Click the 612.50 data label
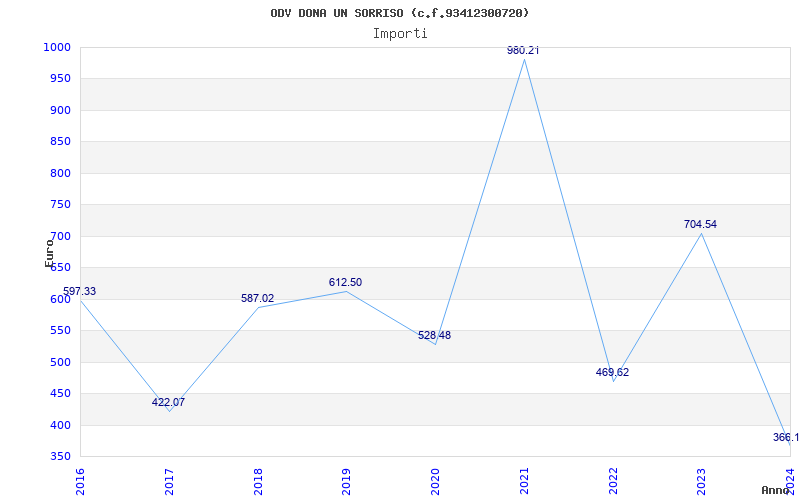Image resolution: width=800 pixels, height=500 pixels. 345,282
